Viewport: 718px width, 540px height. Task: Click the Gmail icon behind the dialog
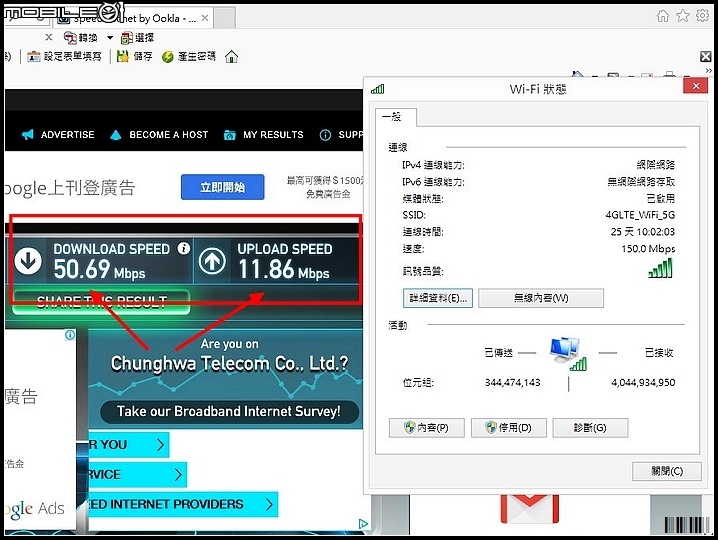point(530,509)
